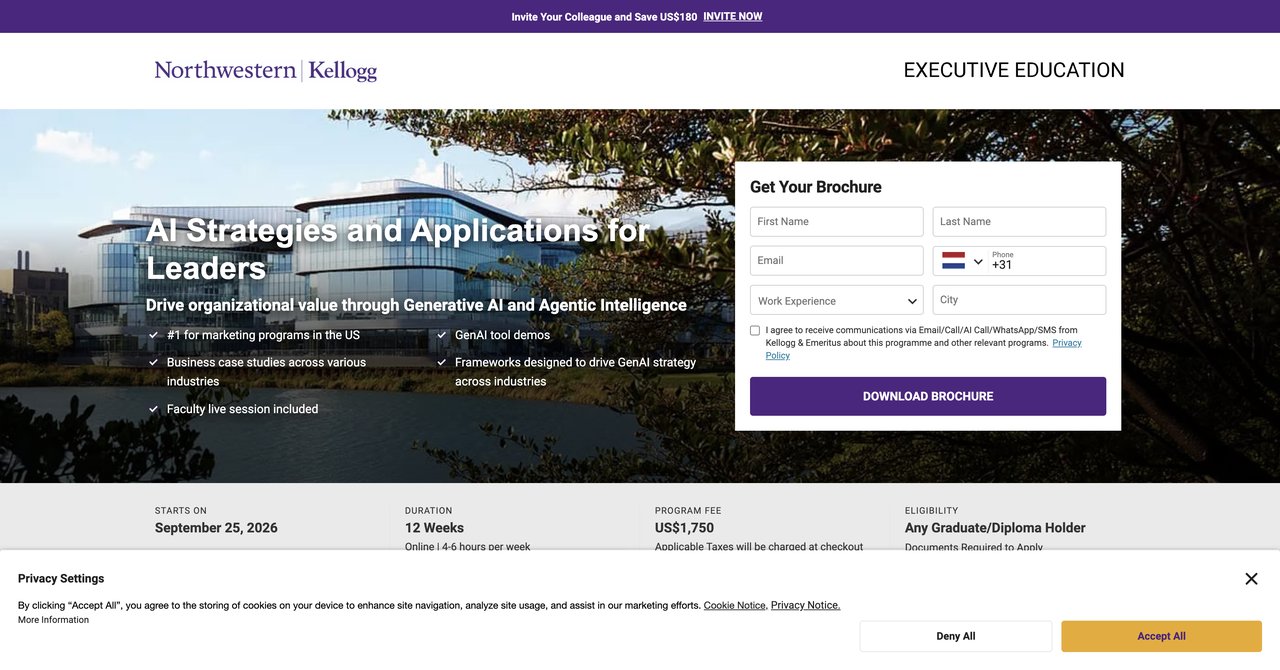Open the phone country flag selector

962,261
